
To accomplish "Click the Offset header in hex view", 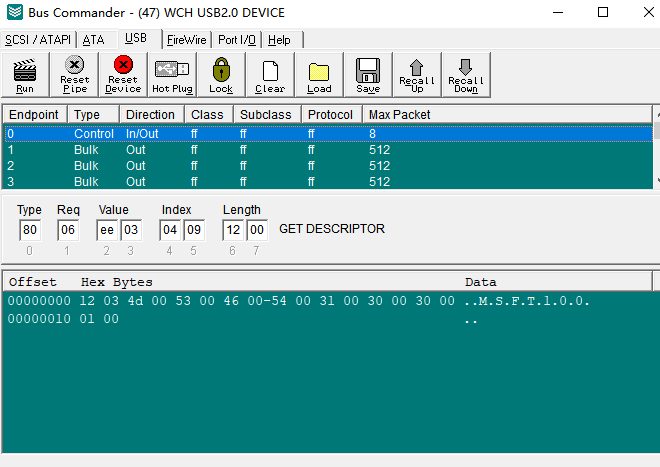I will click(x=33, y=282).
